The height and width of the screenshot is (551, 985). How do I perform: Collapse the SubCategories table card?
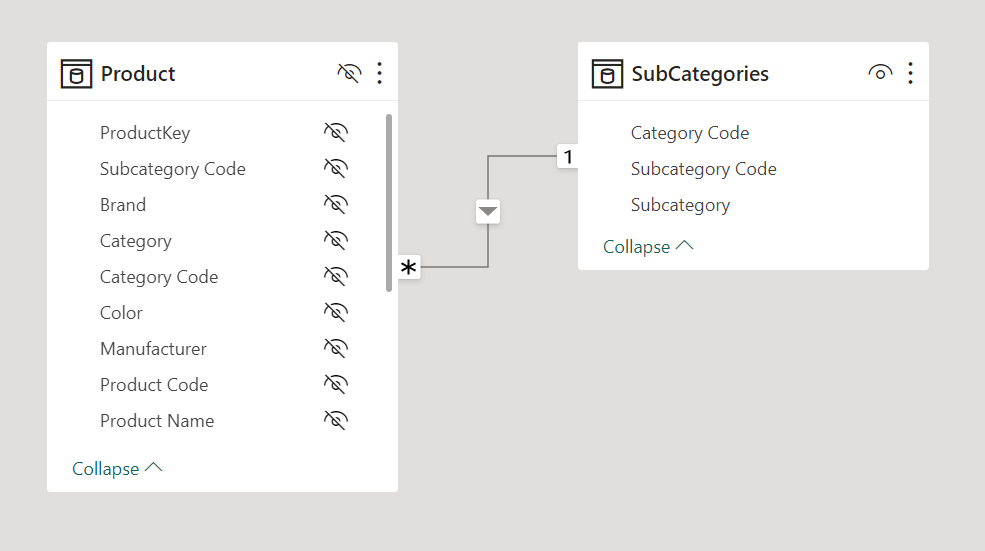coord(648,246)
